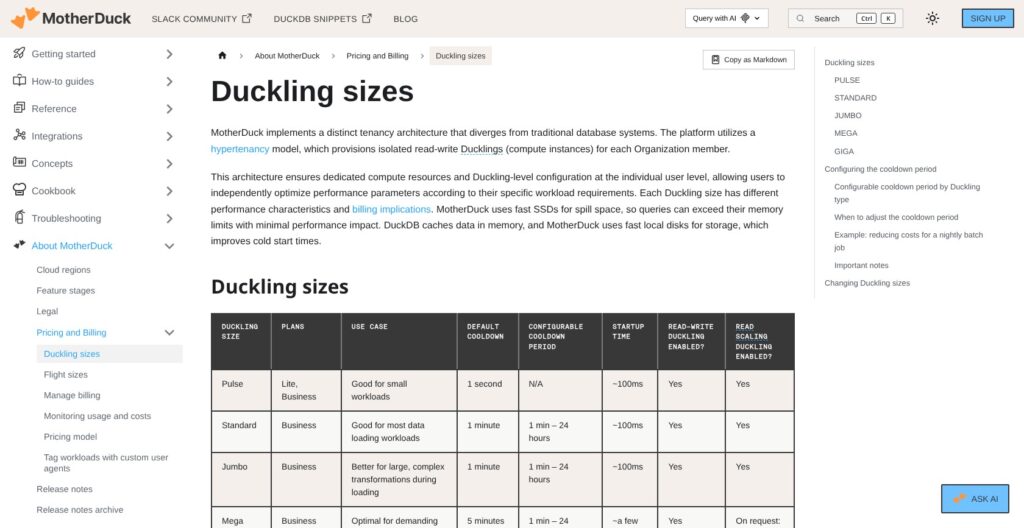Follow the billing implications link
This screenshot has width=1024, height=528.
391,209
